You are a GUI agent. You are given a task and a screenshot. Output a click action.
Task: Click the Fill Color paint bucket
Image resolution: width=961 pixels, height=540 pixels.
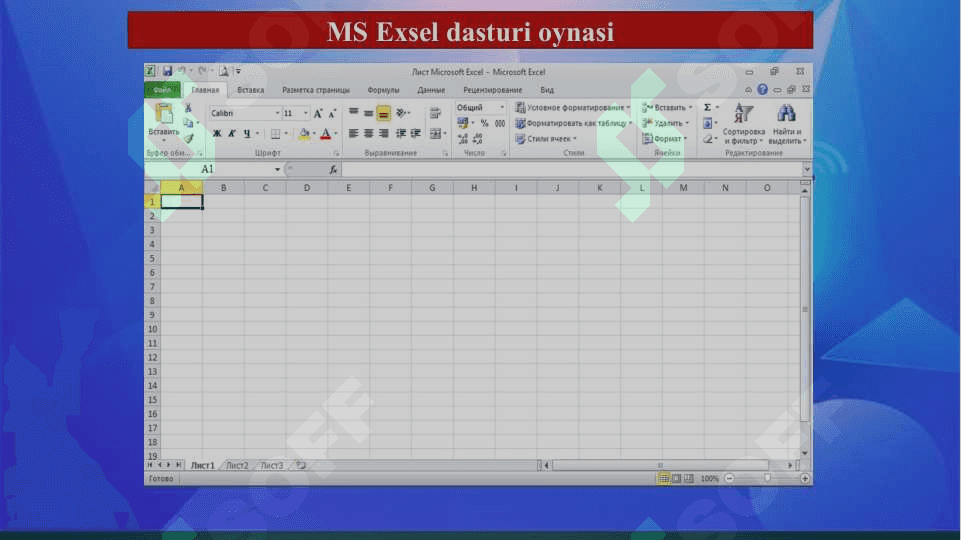tap(304, 133)
